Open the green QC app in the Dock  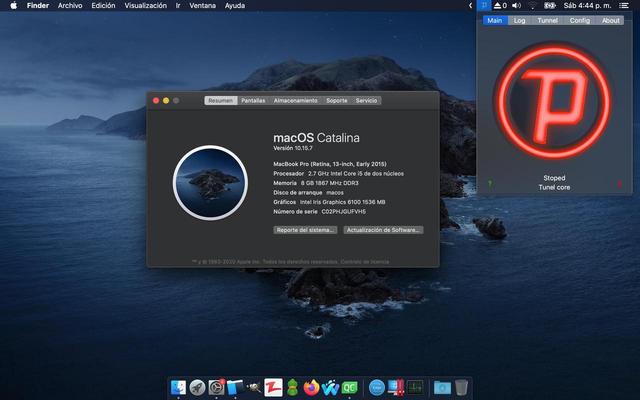(x=350, y=387)
